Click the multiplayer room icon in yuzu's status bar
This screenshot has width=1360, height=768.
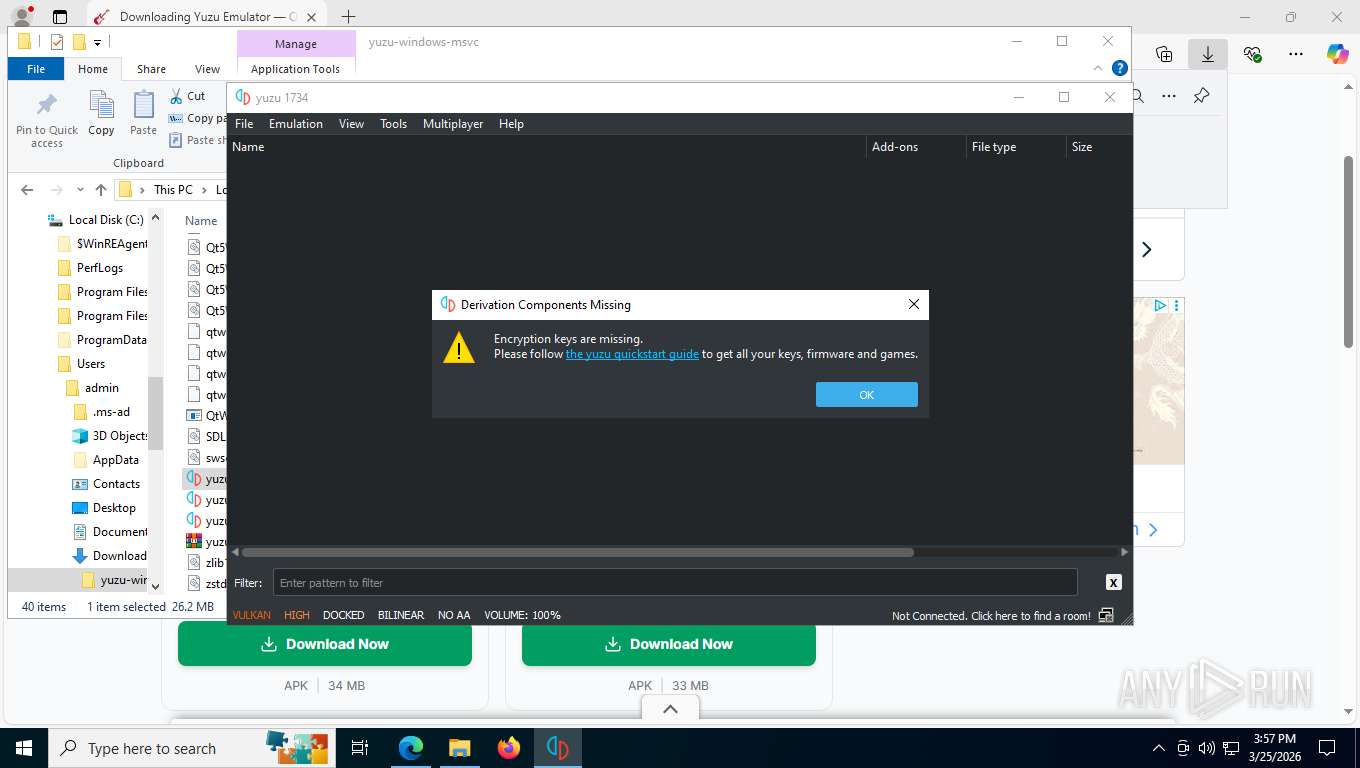[x=1106, y=615]
